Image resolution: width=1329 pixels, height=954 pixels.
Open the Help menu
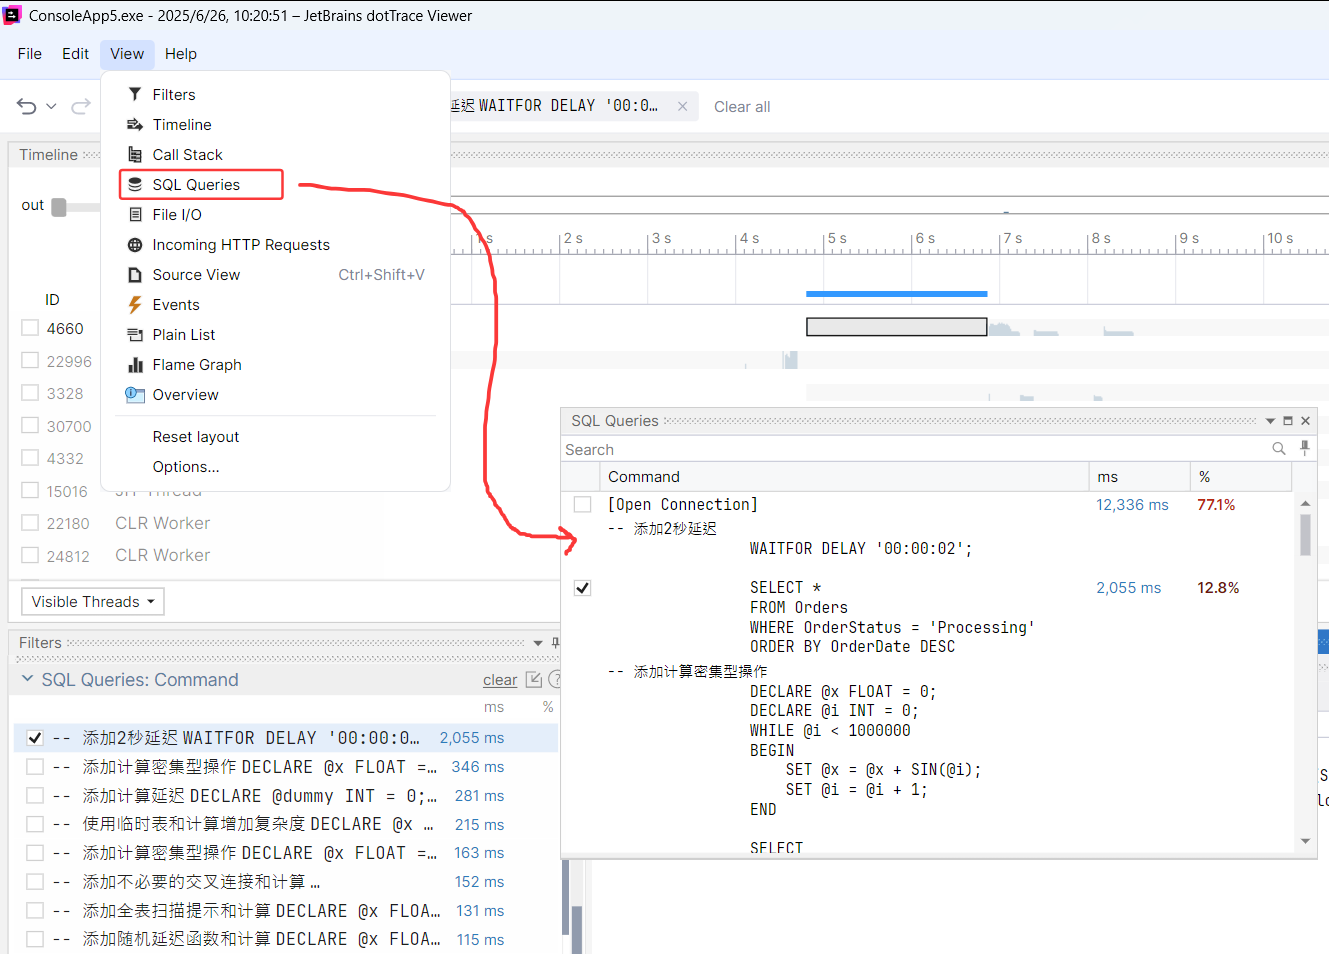tap(181, 54)
